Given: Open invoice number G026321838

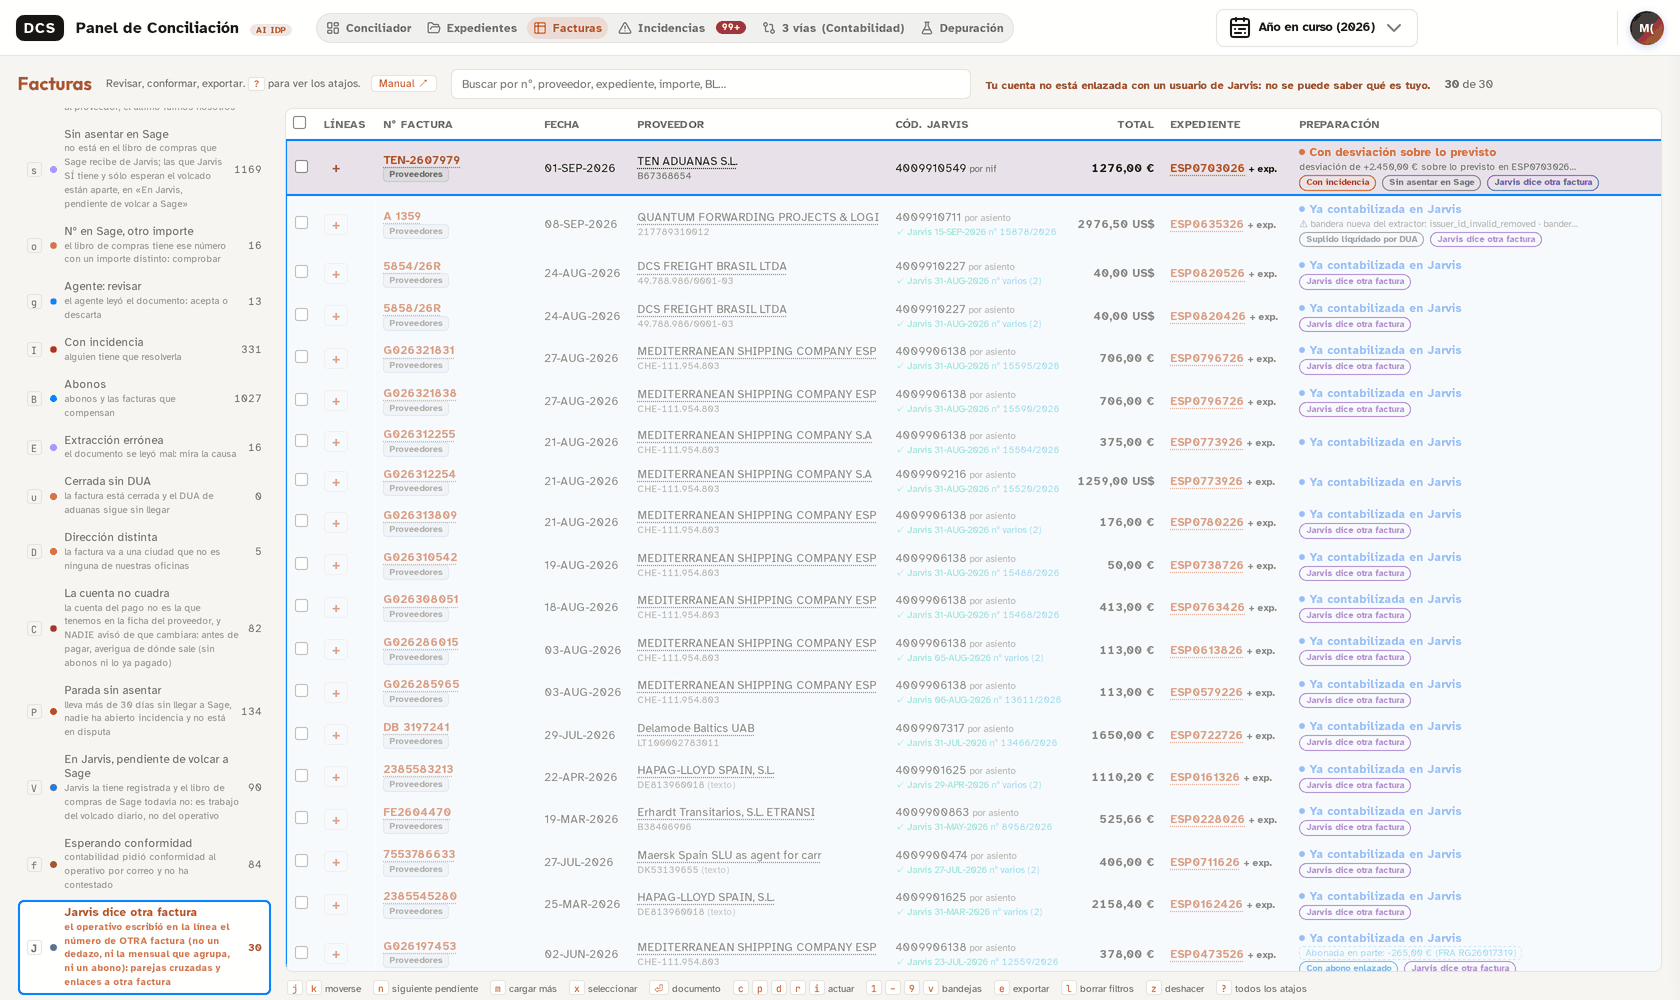Looking at the screenshot, I should (420, 393).
